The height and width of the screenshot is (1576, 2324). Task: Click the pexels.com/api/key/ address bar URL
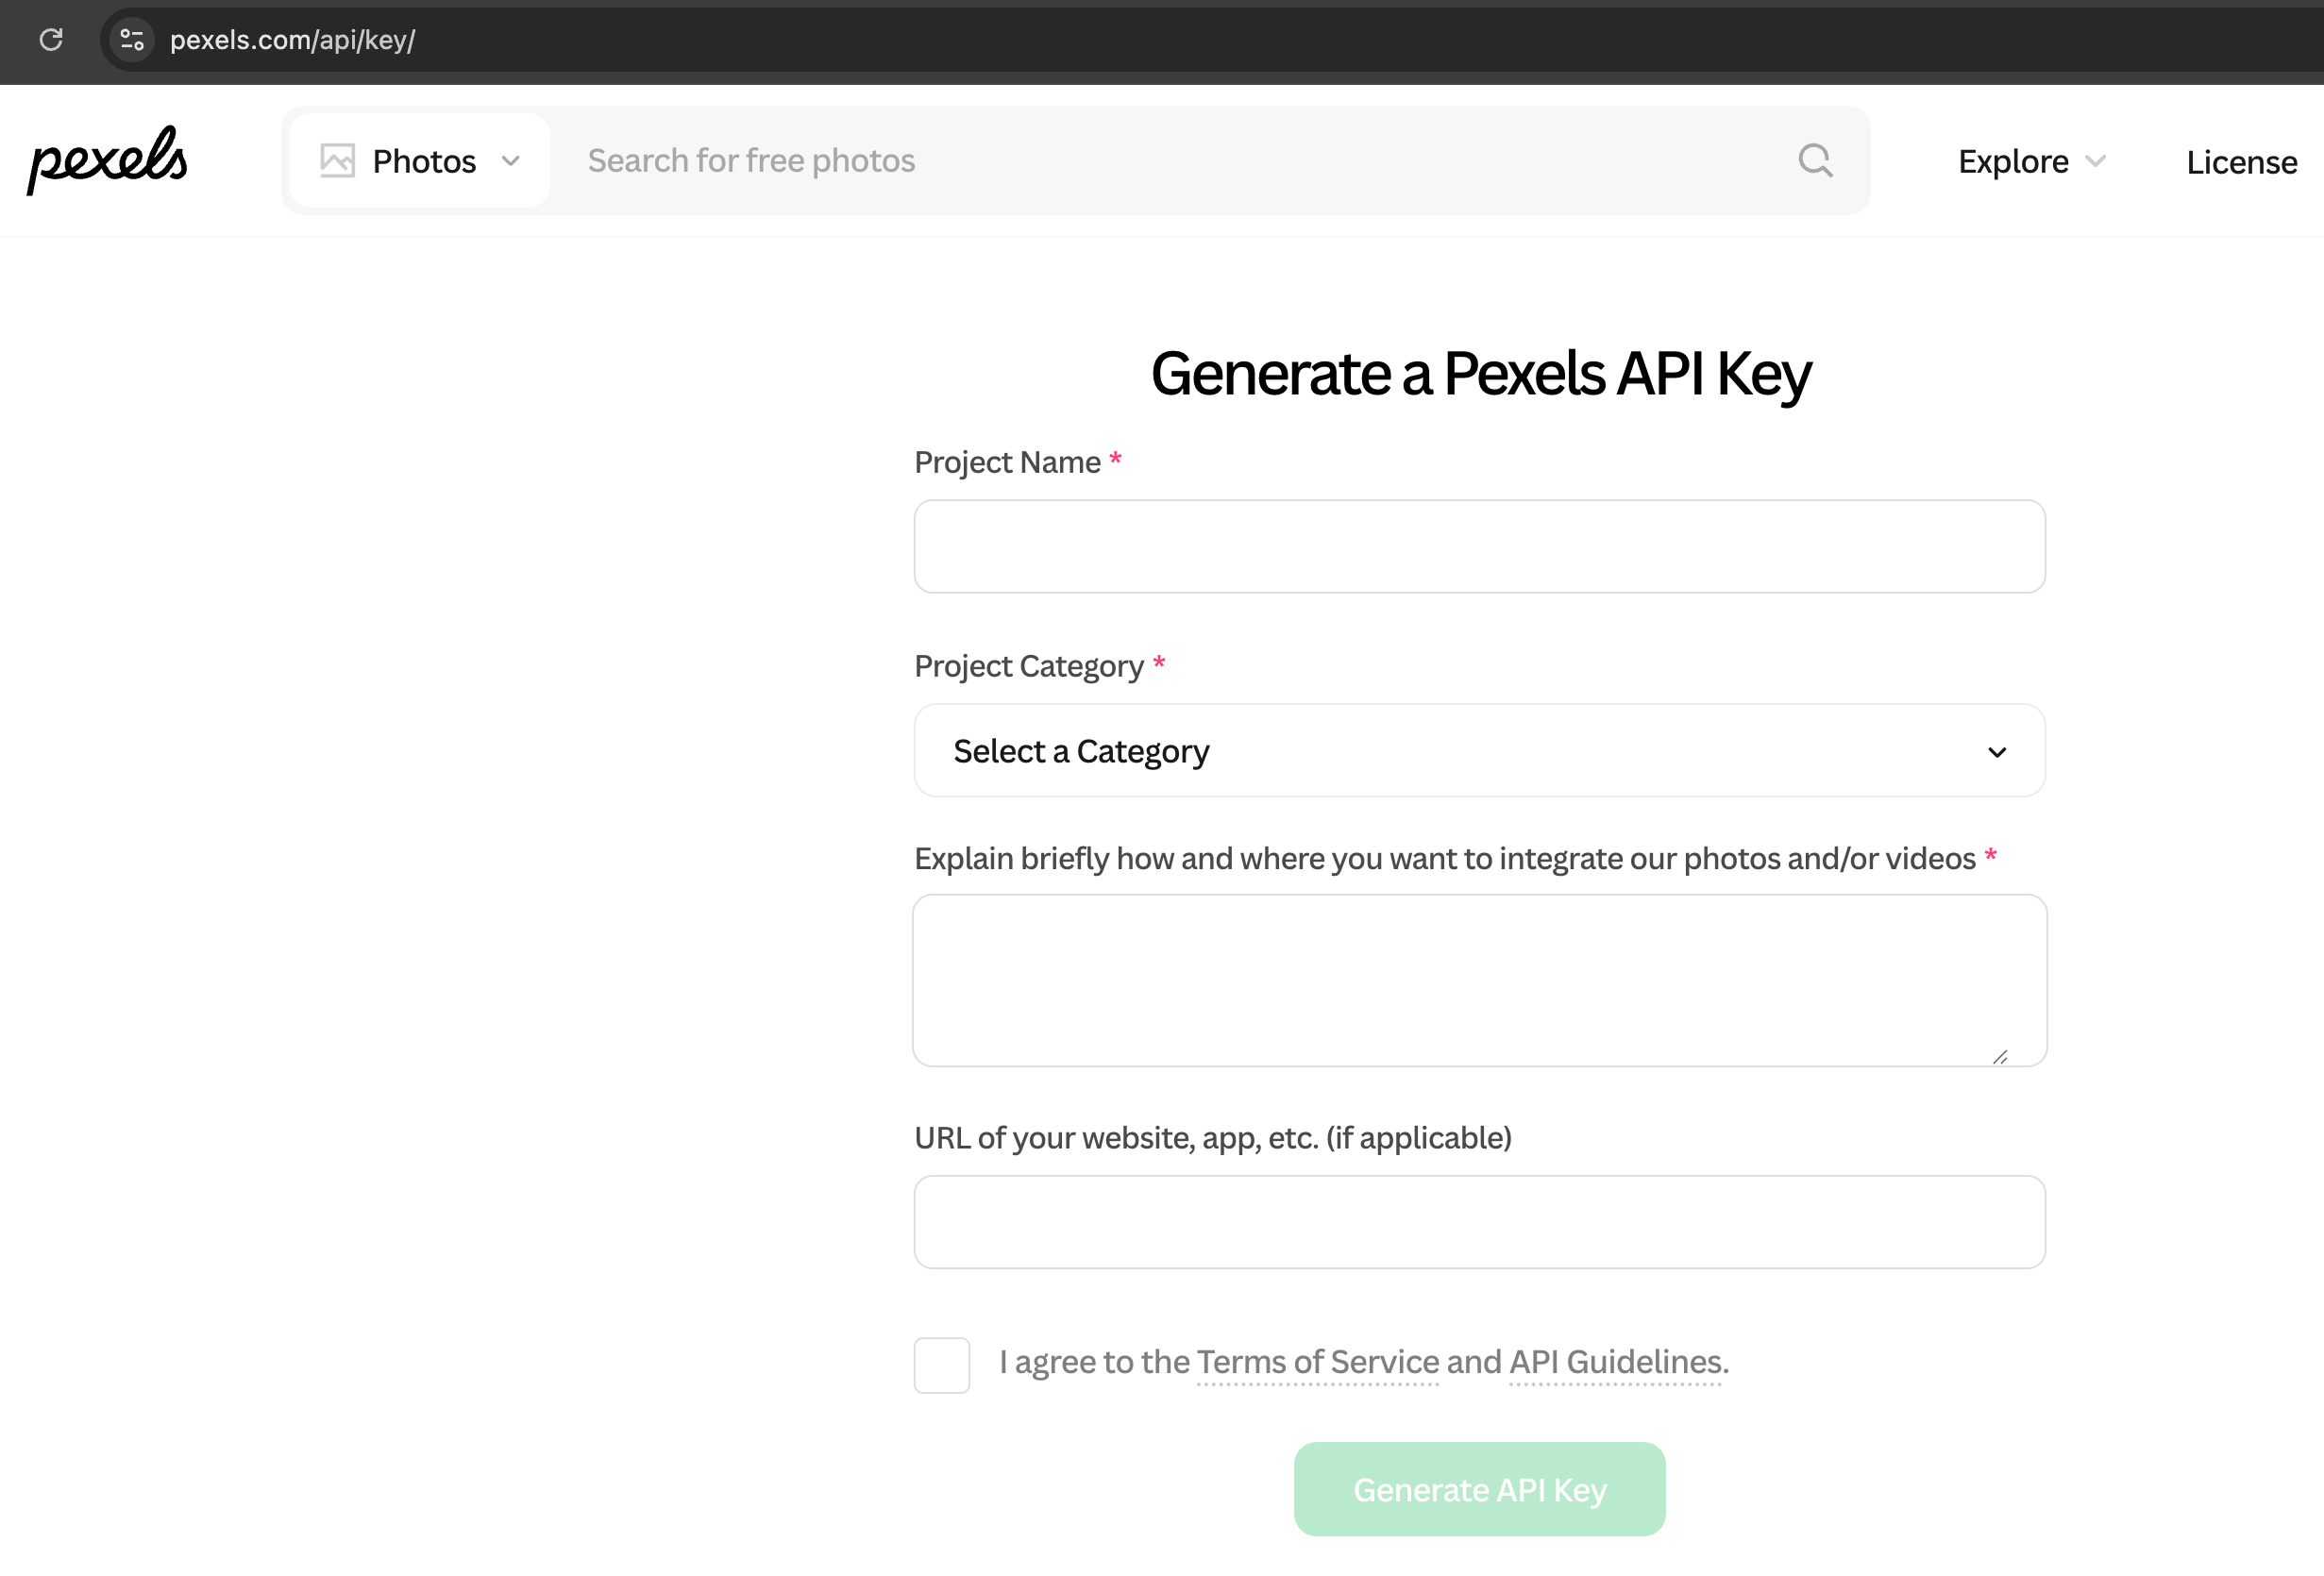292,40
